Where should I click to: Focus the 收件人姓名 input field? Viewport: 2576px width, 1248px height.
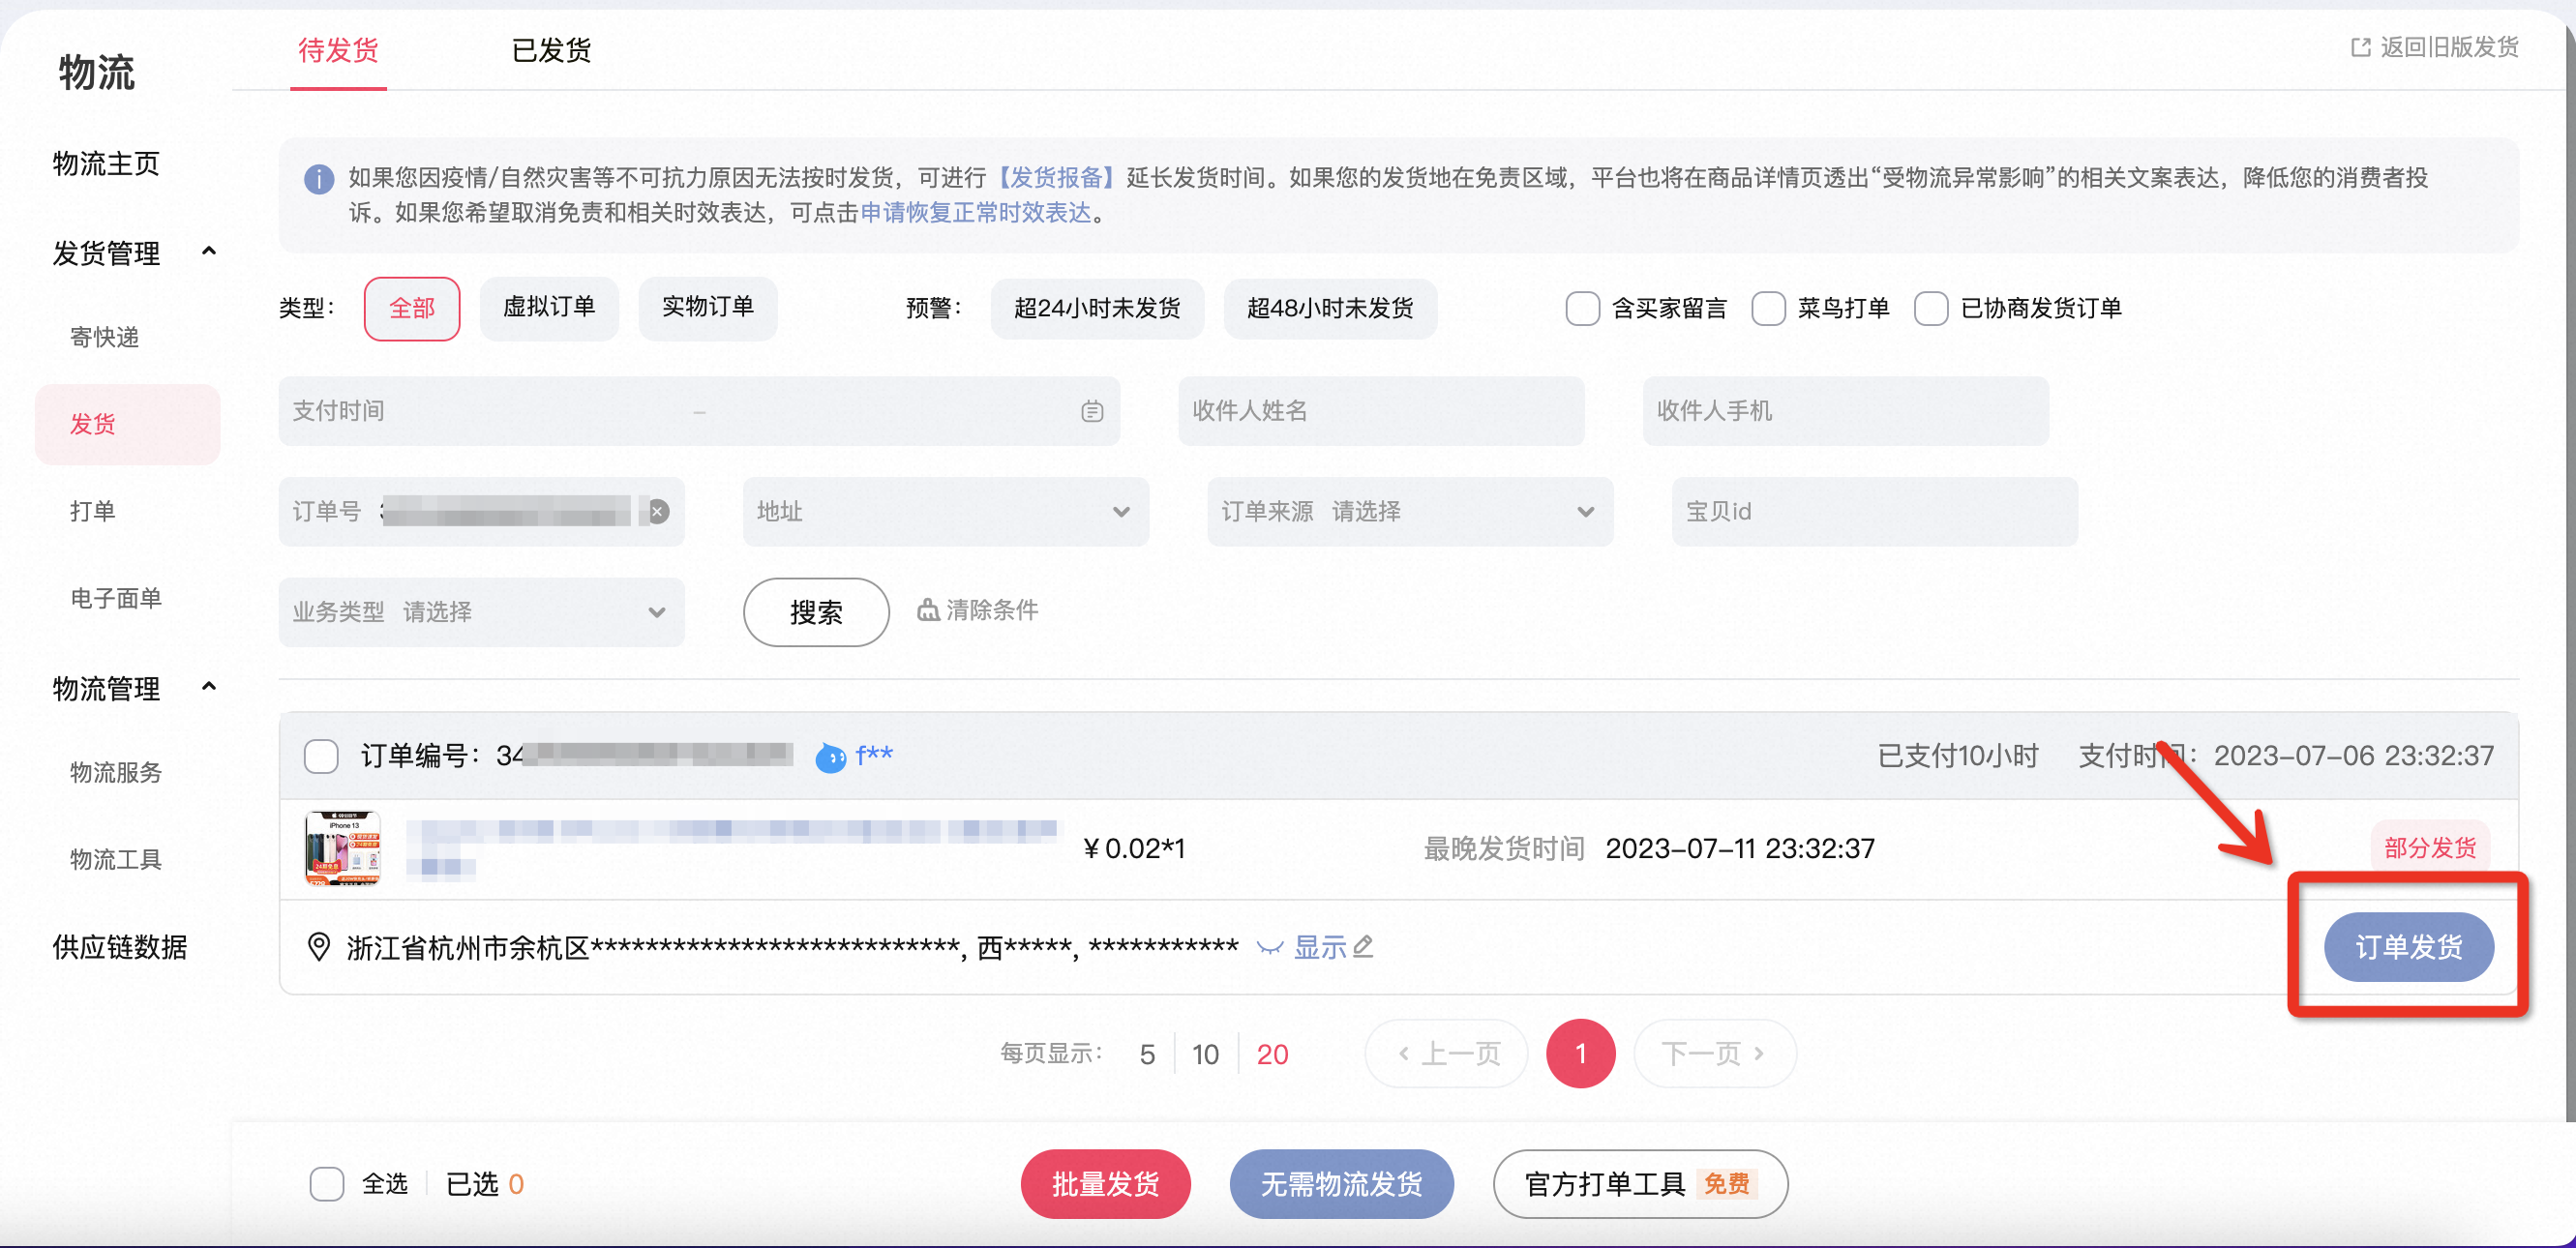pyautogui.click(x=1381, y=411)
